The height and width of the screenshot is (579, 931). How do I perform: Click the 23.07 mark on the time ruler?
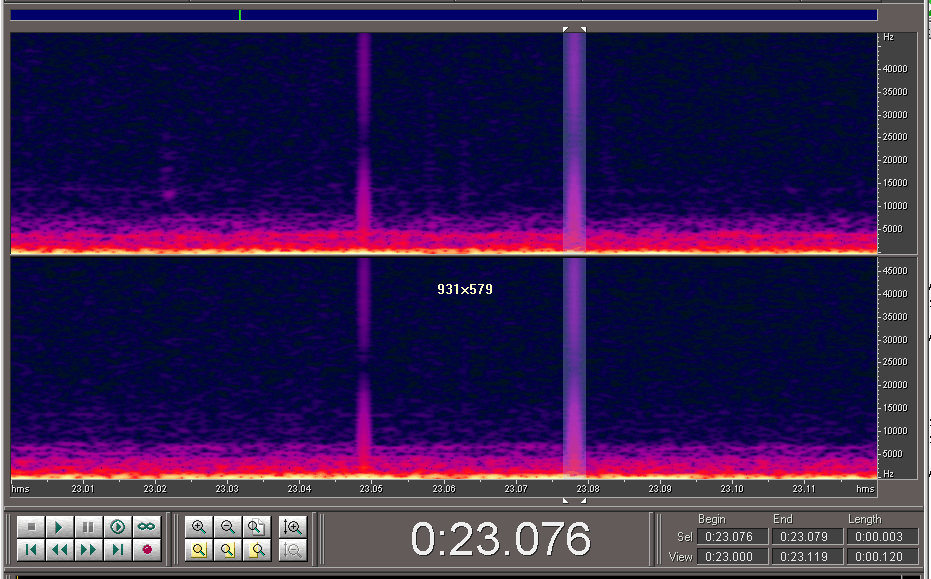pos(515,488)
